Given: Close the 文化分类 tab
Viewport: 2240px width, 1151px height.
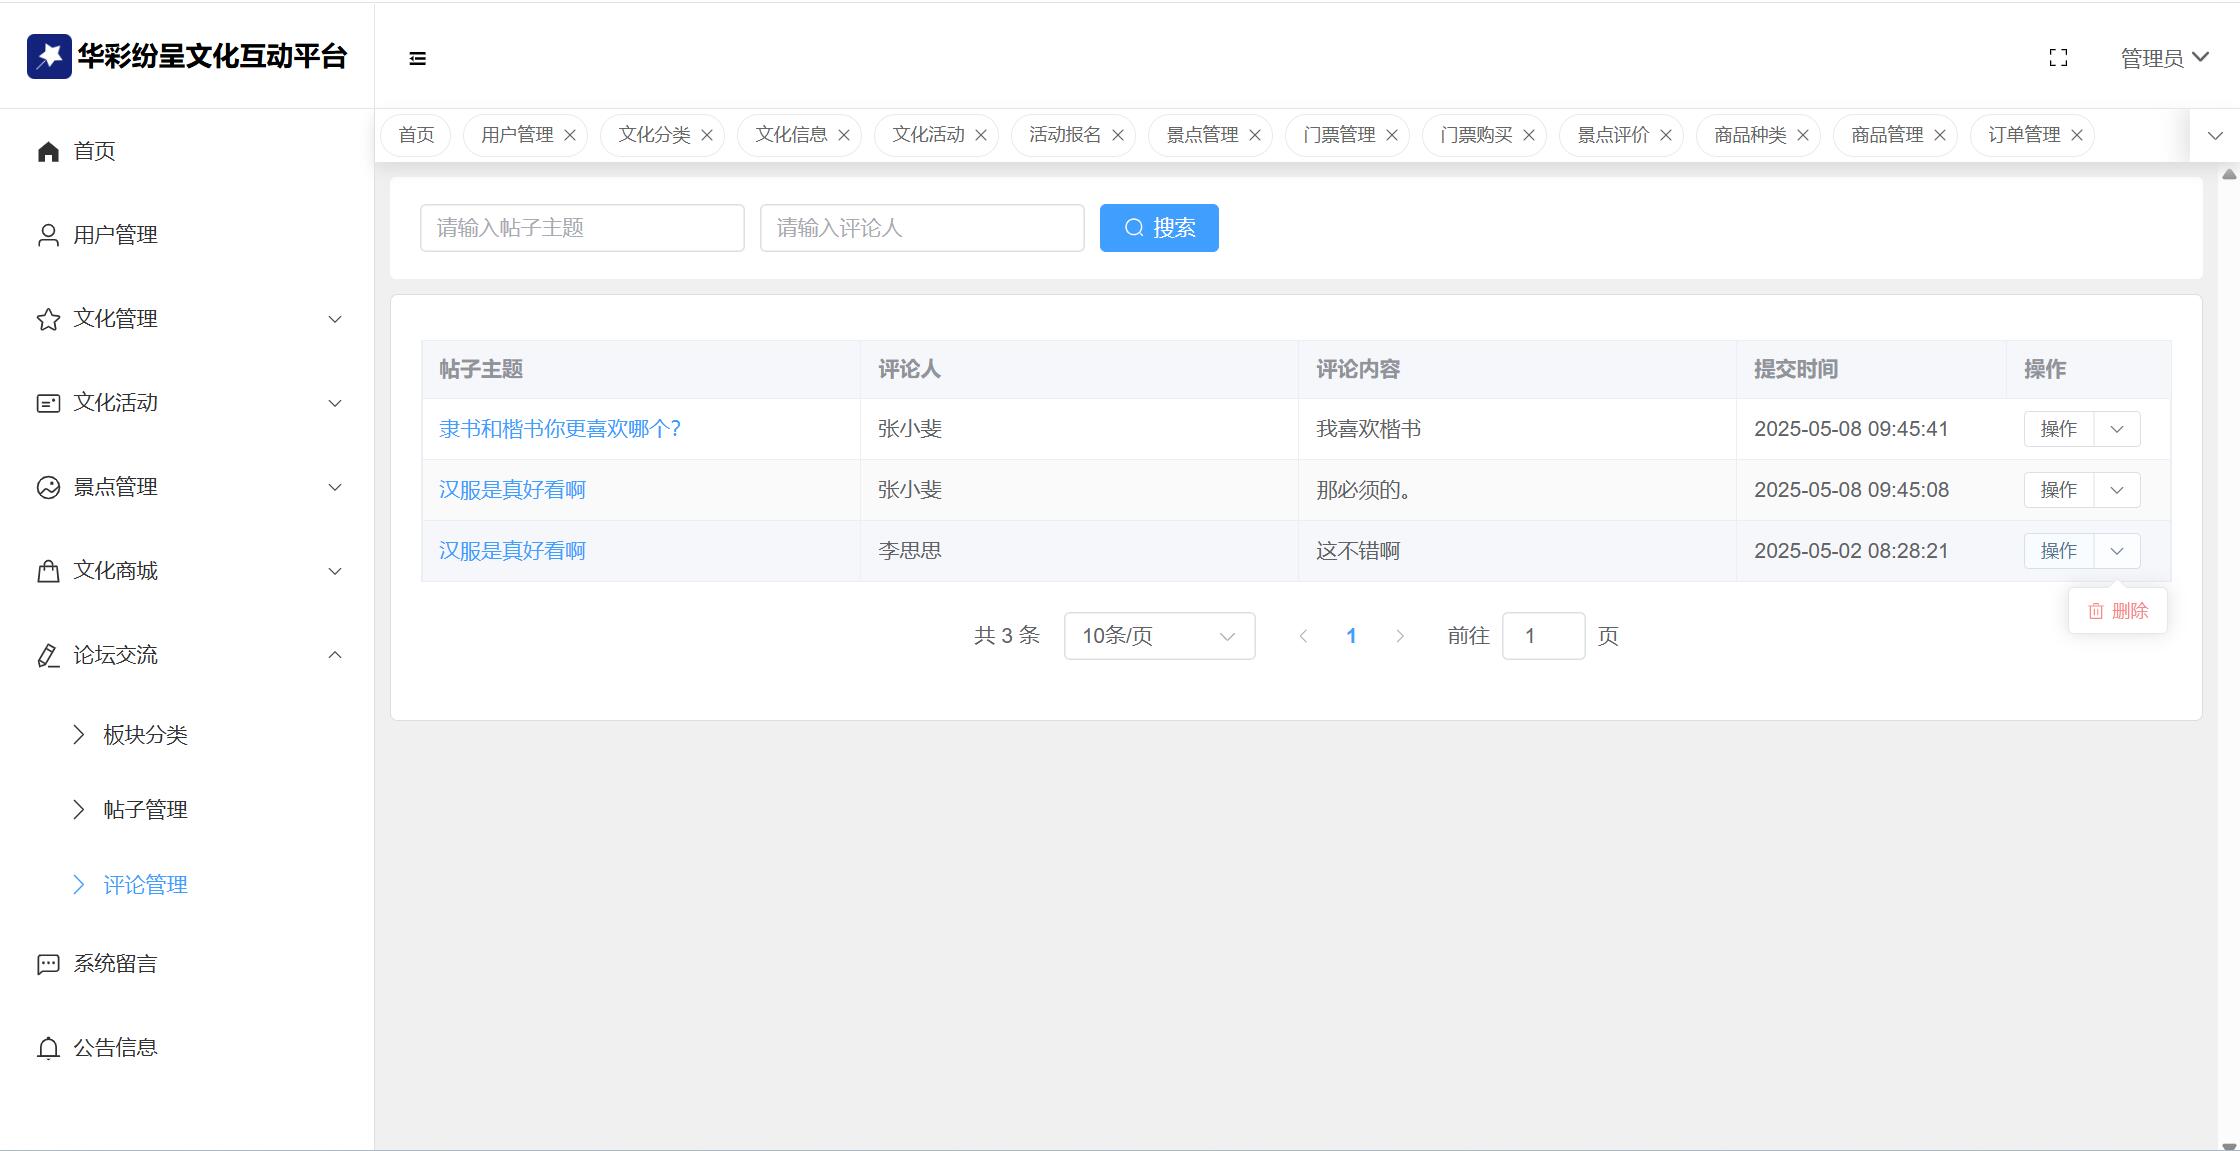Looking at the screenshot, I should [x=707, y=135].
